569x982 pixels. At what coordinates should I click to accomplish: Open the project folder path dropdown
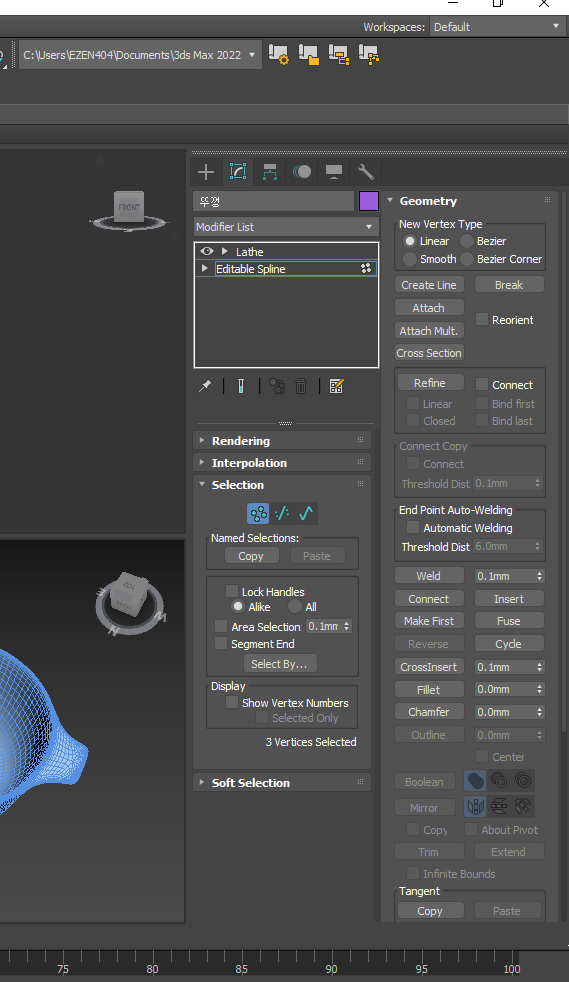click(x=252, y=55)
